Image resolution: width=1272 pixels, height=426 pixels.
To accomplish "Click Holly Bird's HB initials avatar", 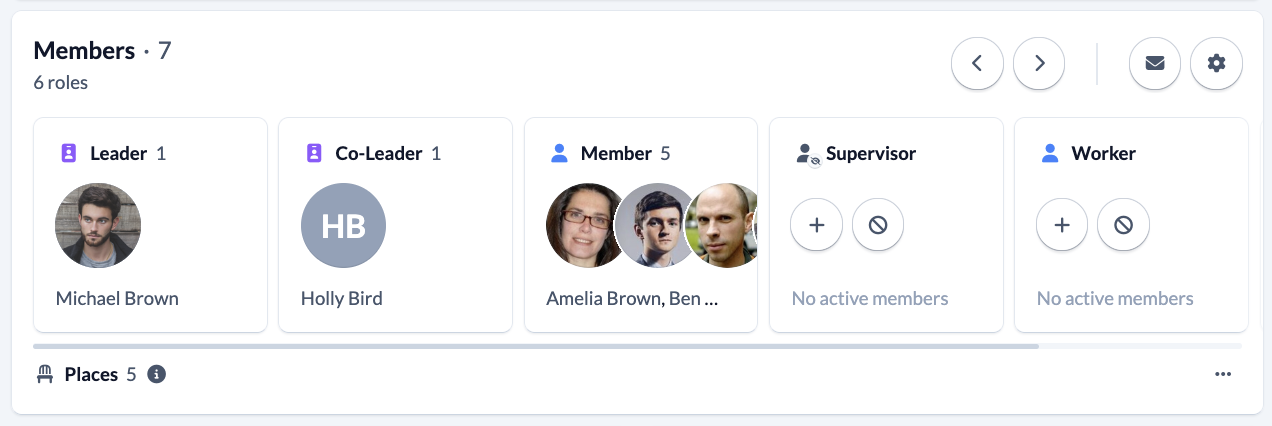I will (x=343, y=225).
